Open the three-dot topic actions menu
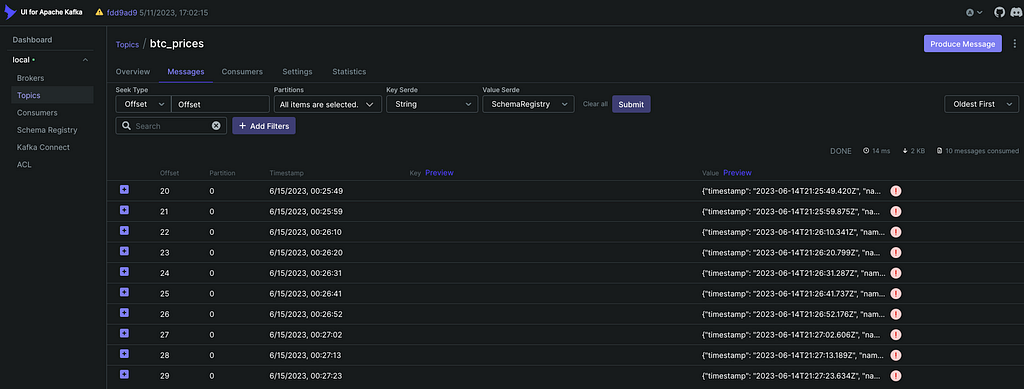The image size is (1024, 389). point(1014,44)
